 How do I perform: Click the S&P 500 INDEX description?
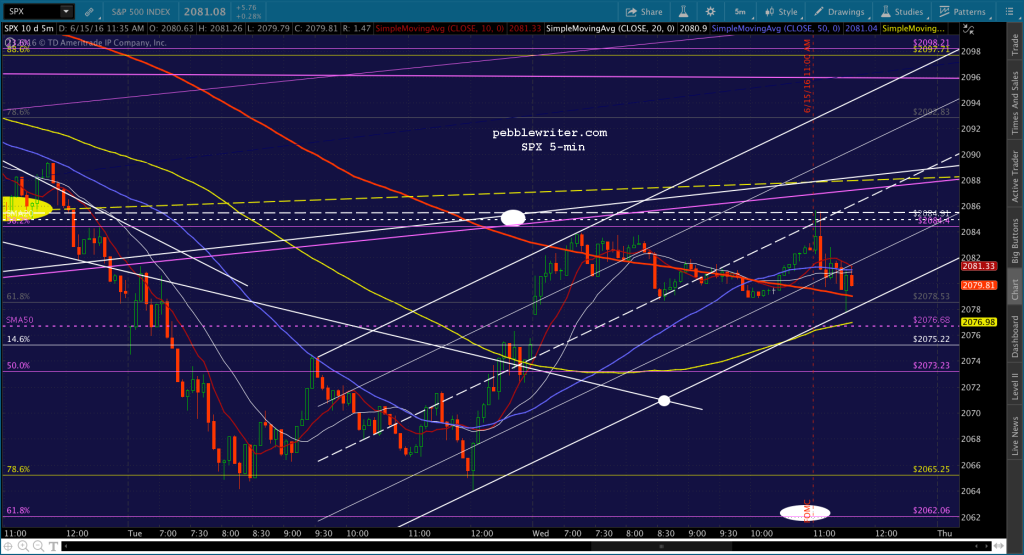pos(140,12)
